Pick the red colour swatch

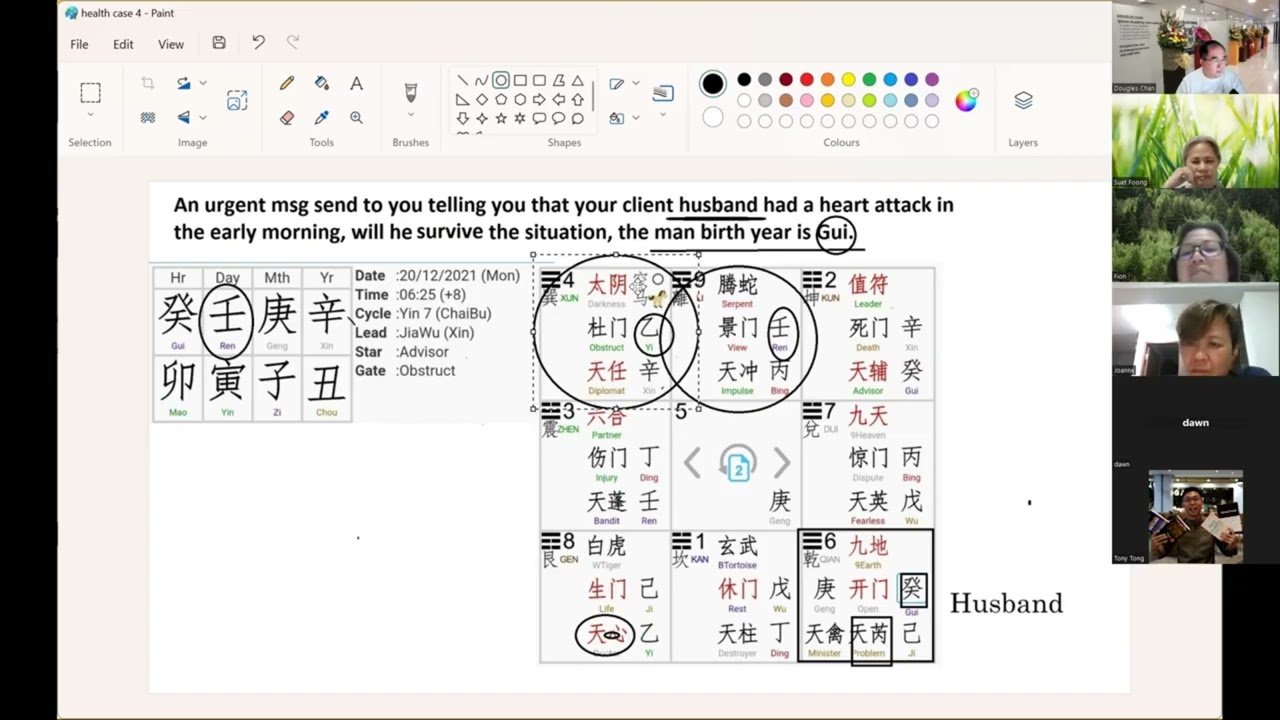[807, 80]
